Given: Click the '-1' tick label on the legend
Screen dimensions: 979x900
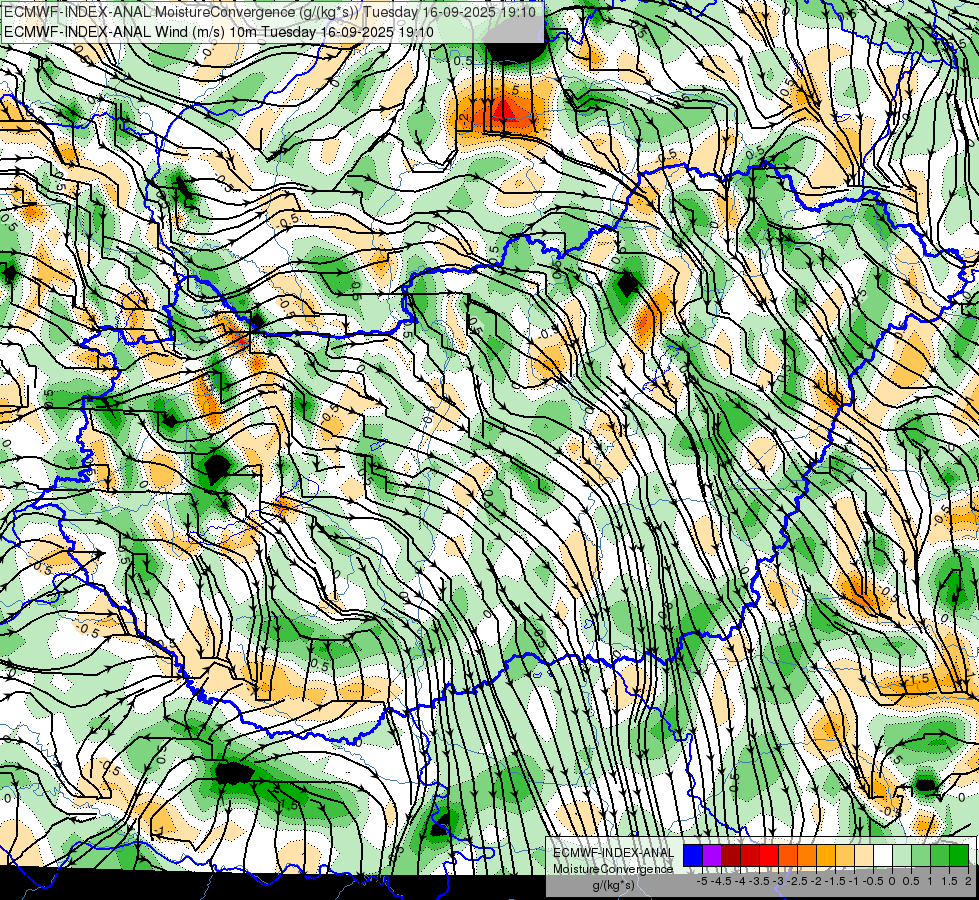Looking at the screenshot, I should (x=854, y=881).
